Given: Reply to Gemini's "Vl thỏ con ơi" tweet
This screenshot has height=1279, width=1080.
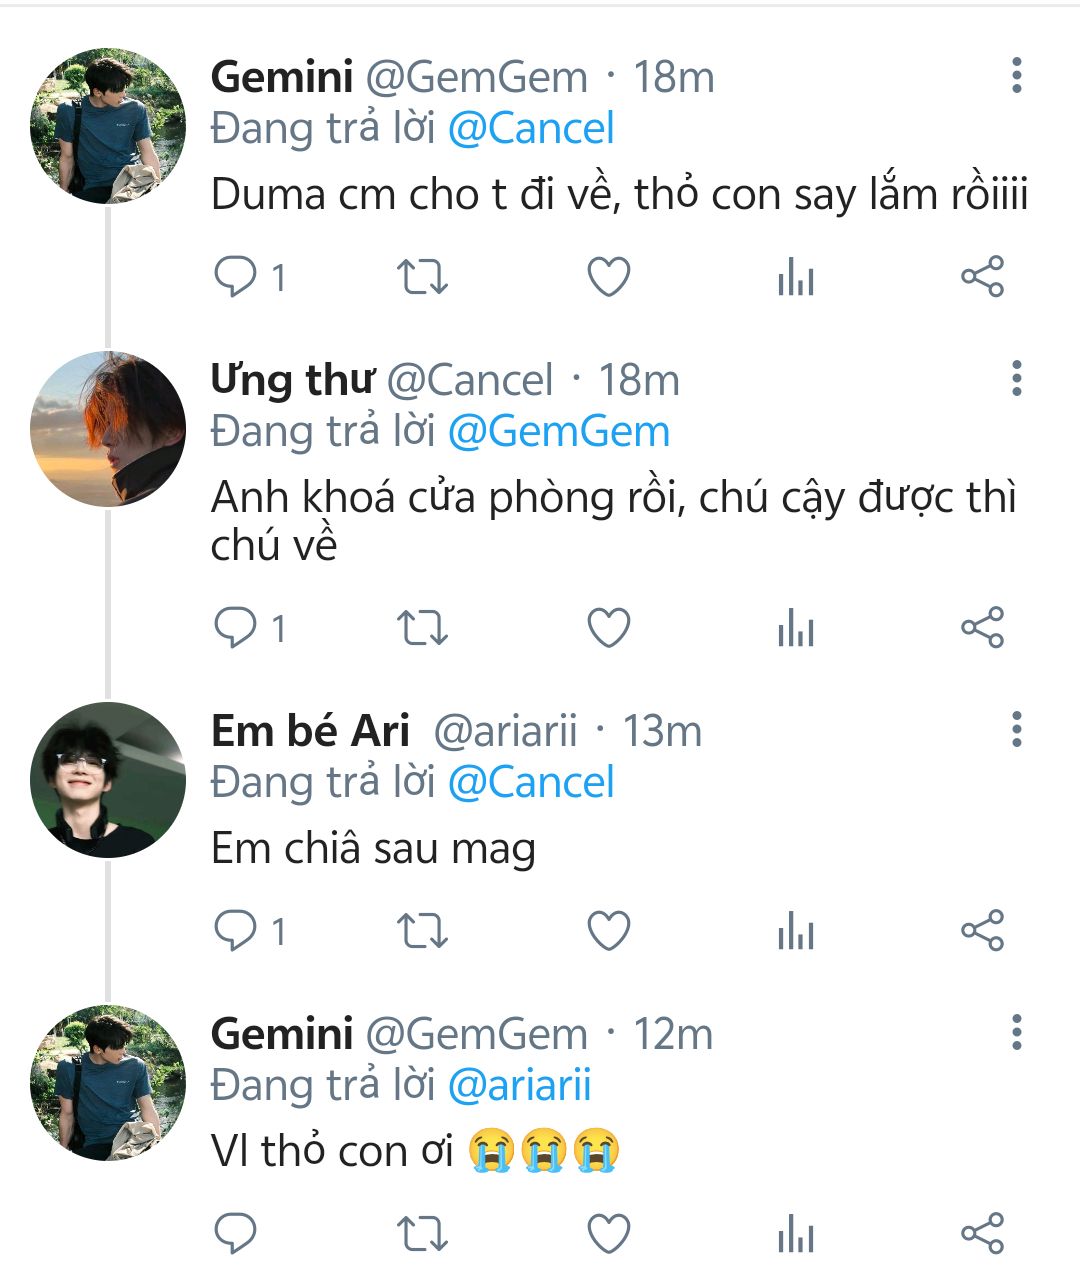Looking at the screenshot, I should 236,1233.
